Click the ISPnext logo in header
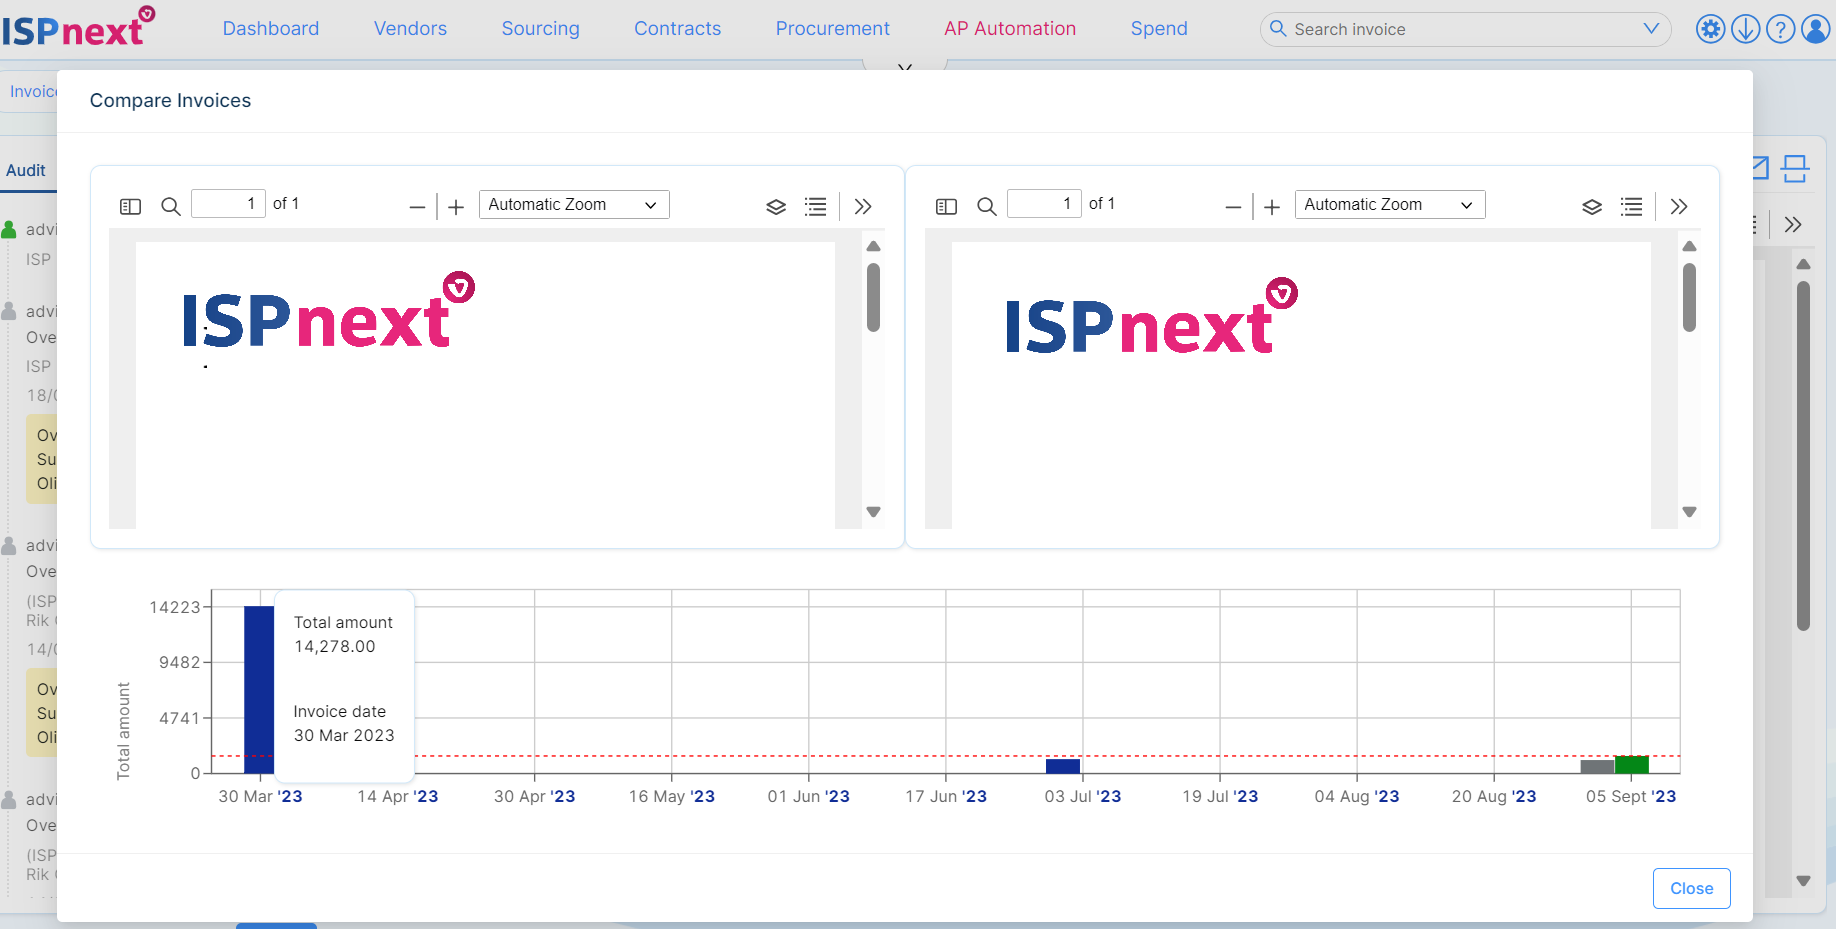 78,27
